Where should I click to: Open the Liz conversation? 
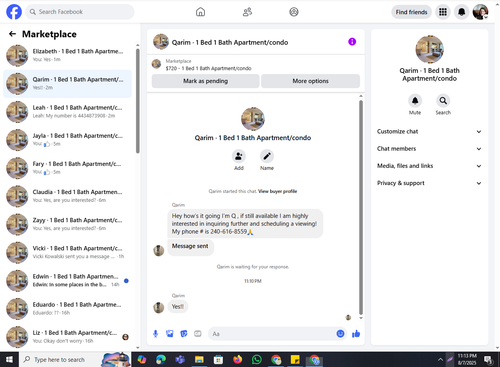tap(67, 337)
